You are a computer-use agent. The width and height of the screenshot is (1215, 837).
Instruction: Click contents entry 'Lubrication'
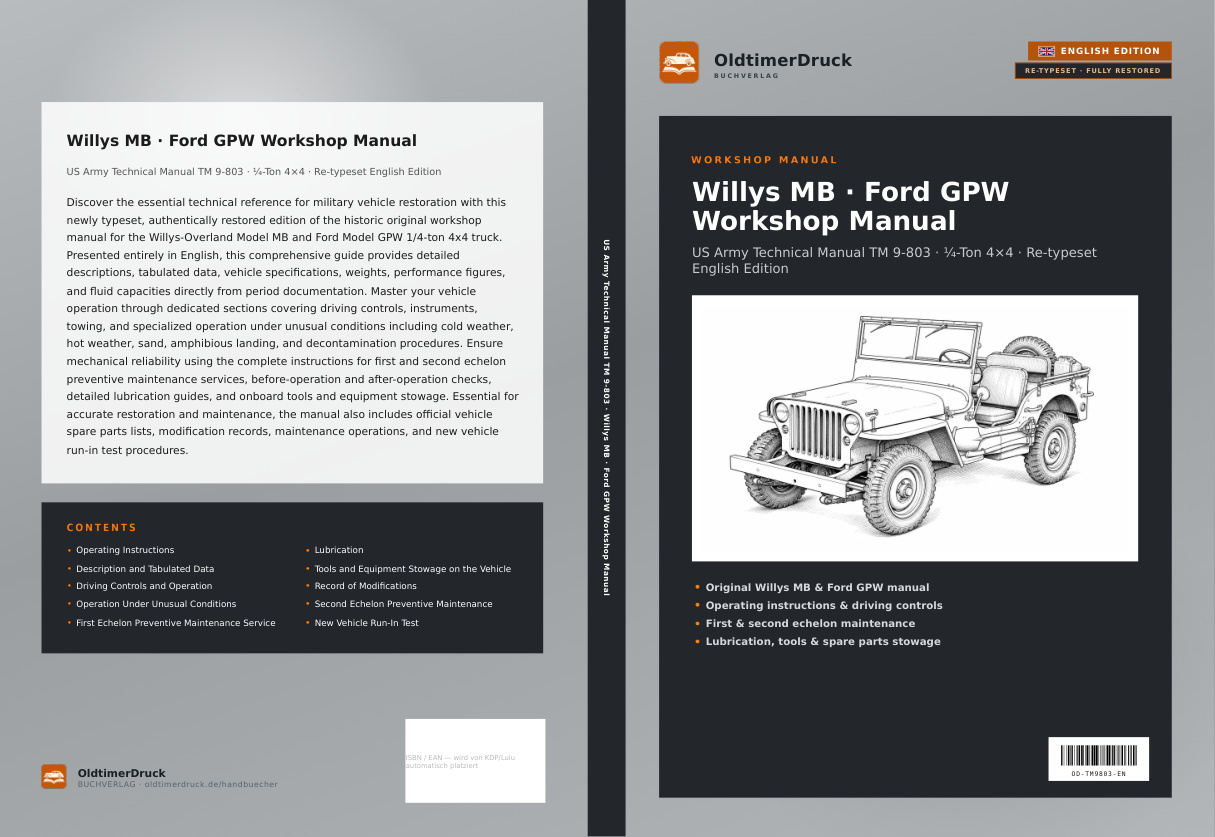(339, 550)
